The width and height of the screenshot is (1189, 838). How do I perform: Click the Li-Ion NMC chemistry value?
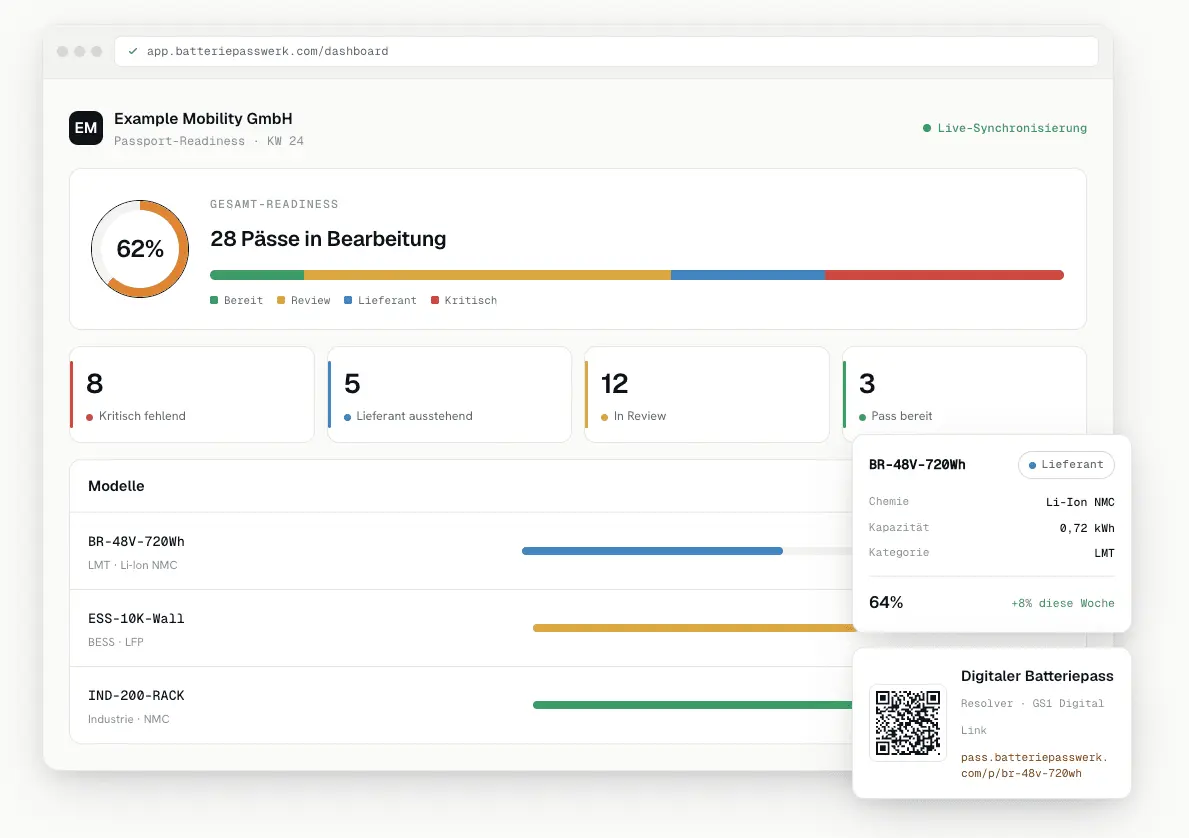(x=1080, y=502)
